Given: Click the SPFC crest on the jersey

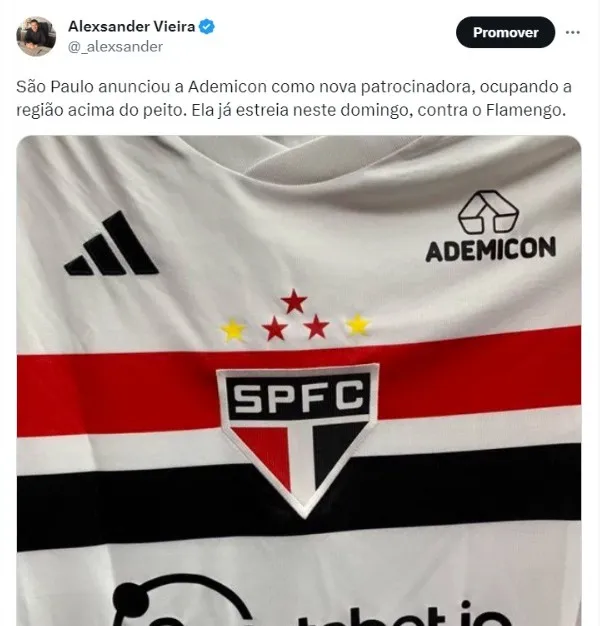Looking at the screenshot, I should pos(297,440).
